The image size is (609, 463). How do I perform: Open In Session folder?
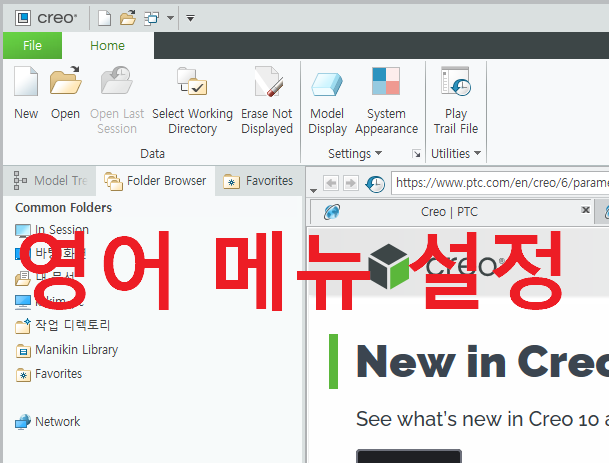click(52, 230)
